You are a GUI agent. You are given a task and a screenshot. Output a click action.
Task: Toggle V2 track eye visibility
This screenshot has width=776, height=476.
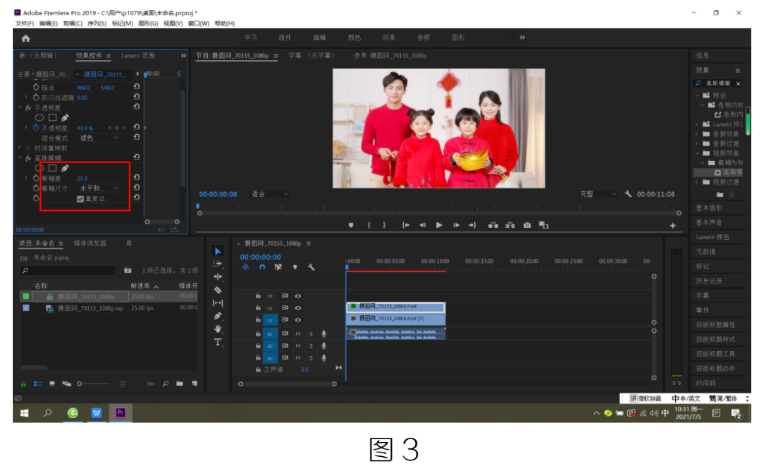point(298,308)
